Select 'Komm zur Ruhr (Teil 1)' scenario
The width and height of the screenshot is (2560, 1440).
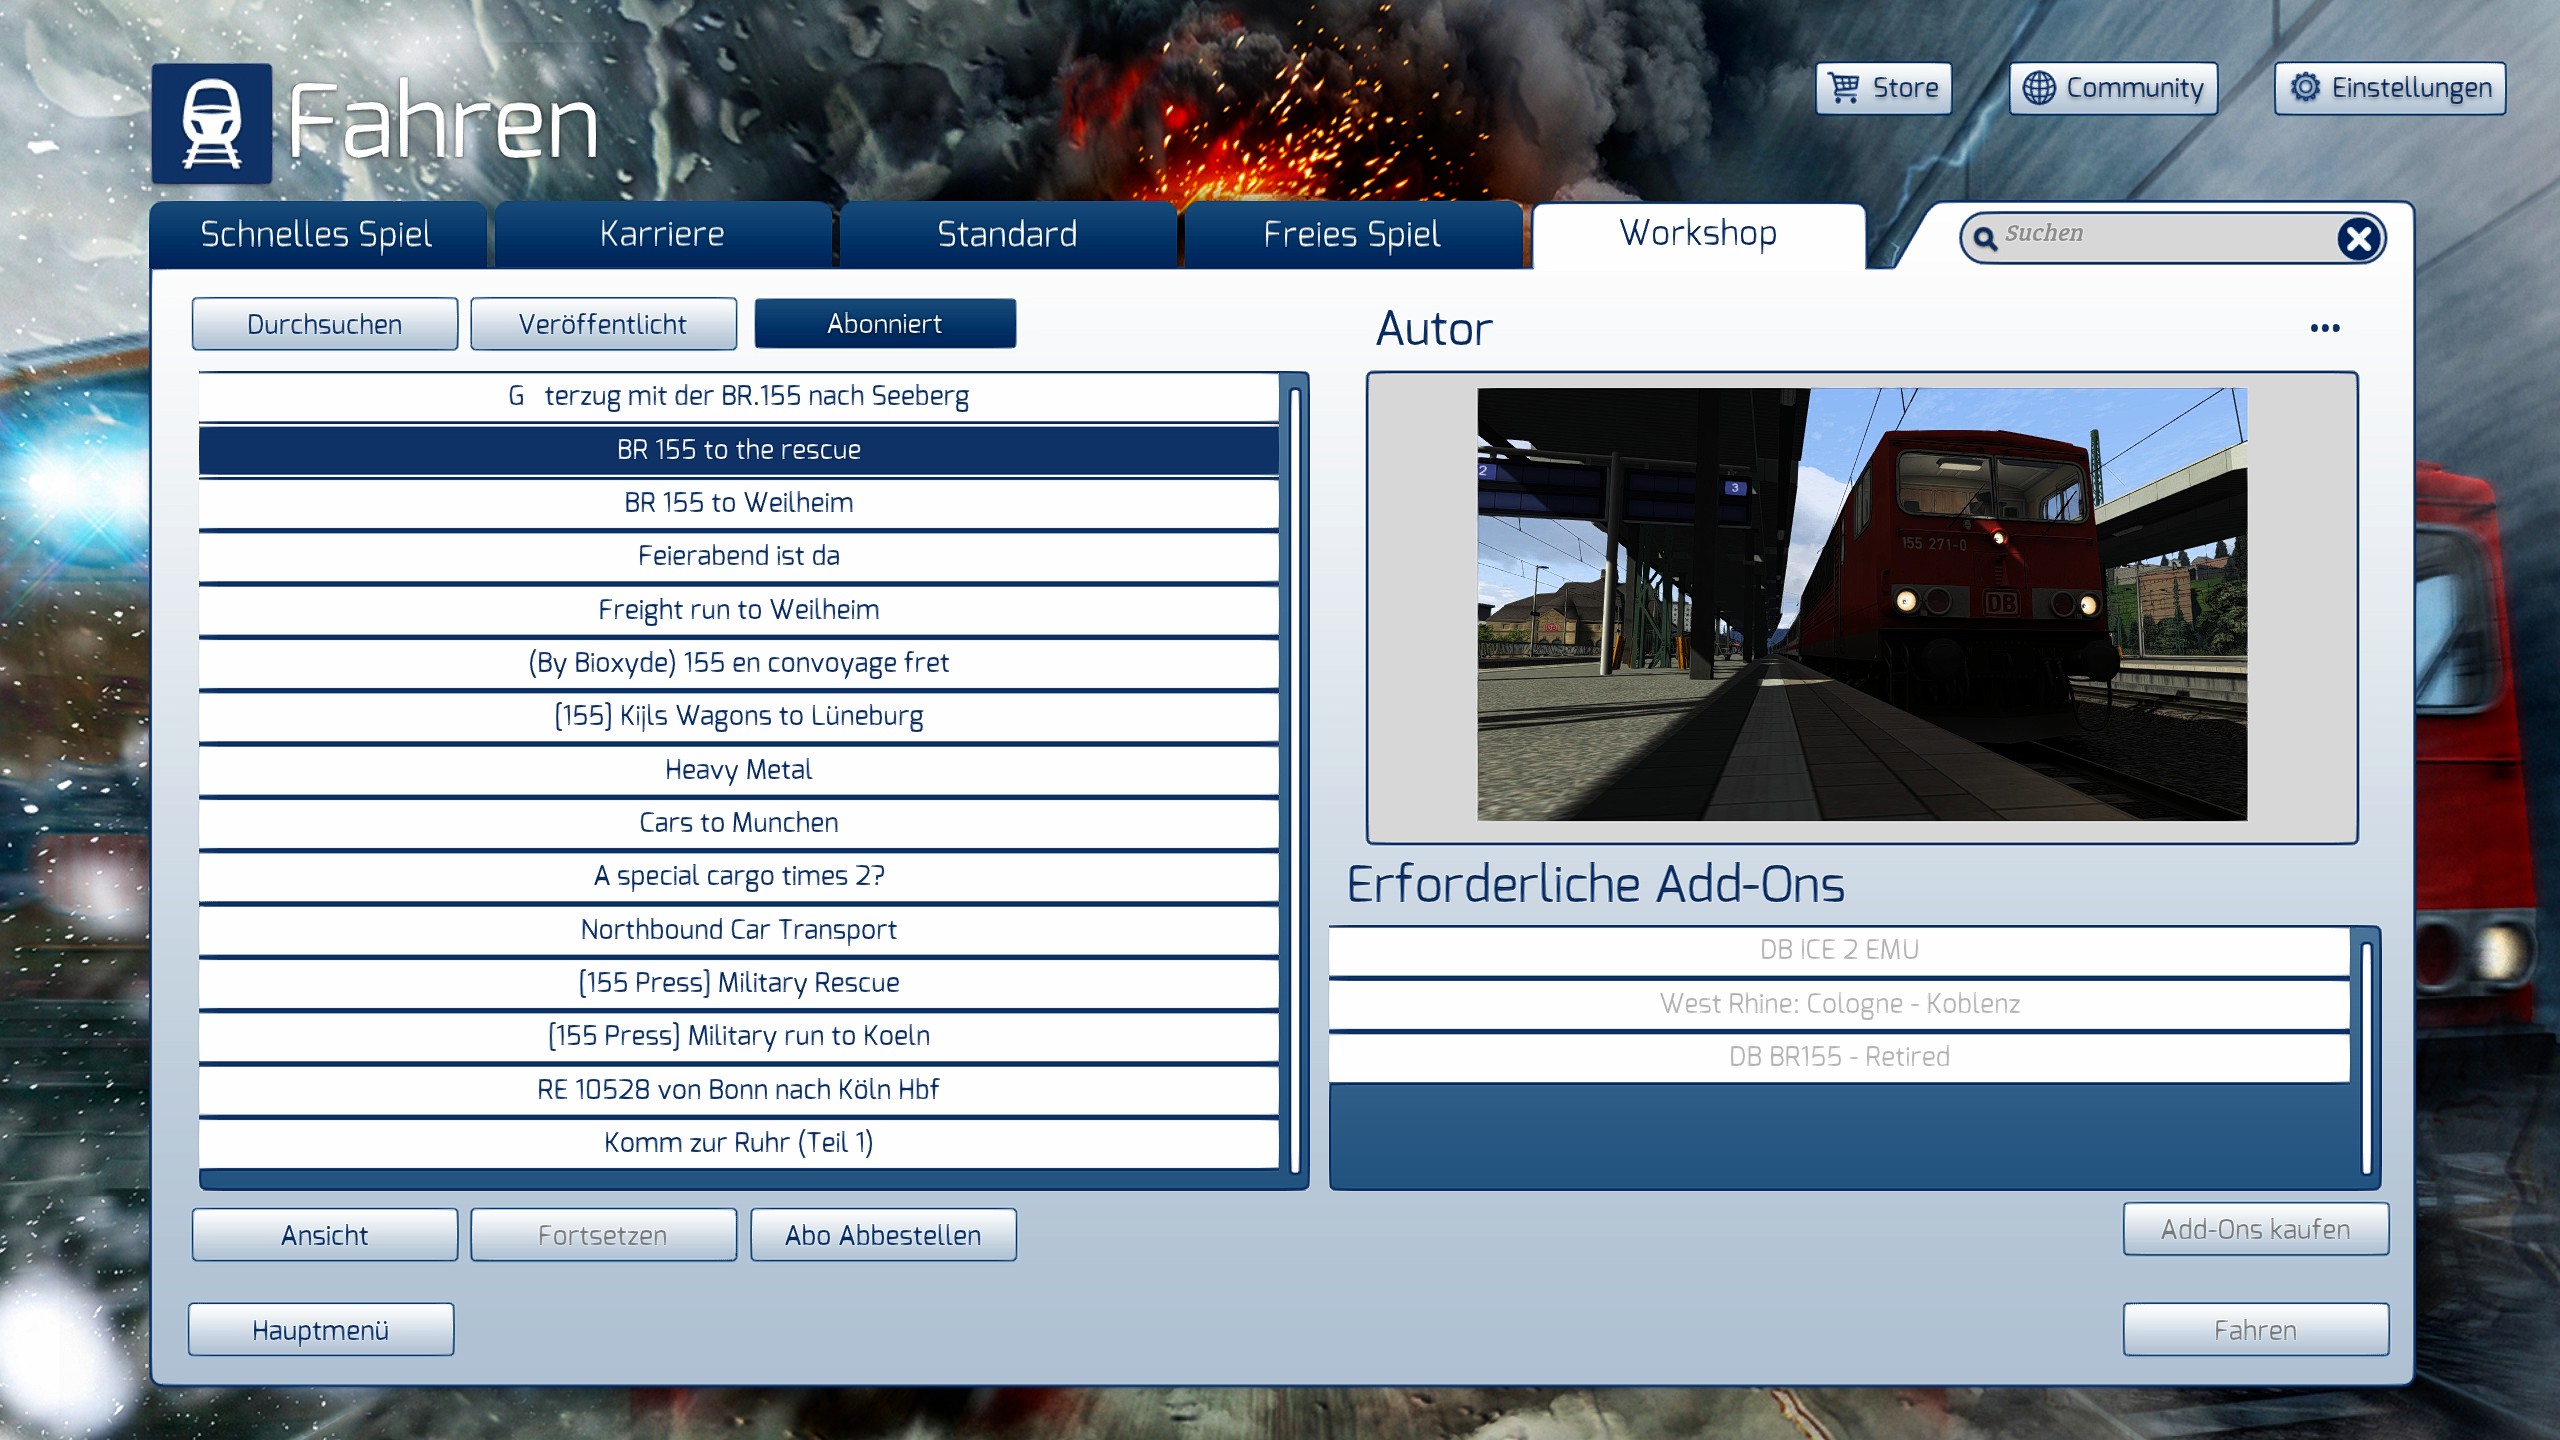point(739,1143)
